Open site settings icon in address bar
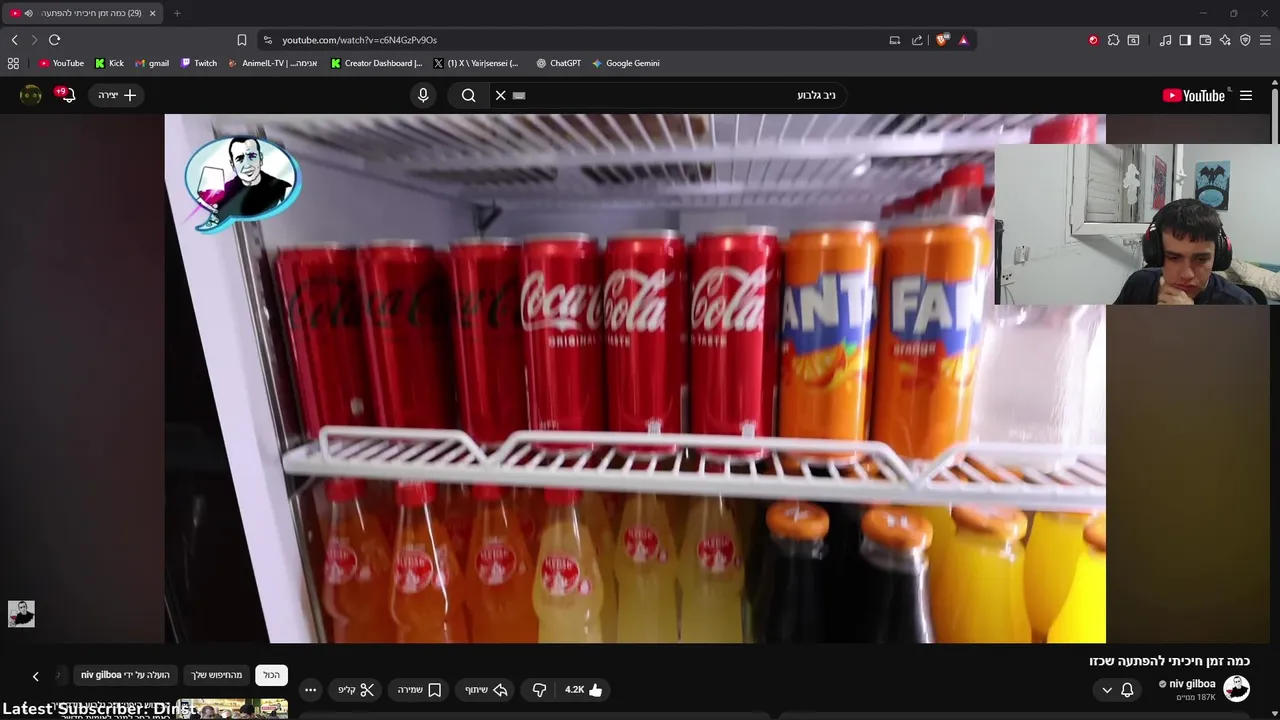The image size is (1280, 720). coord(267,40)
